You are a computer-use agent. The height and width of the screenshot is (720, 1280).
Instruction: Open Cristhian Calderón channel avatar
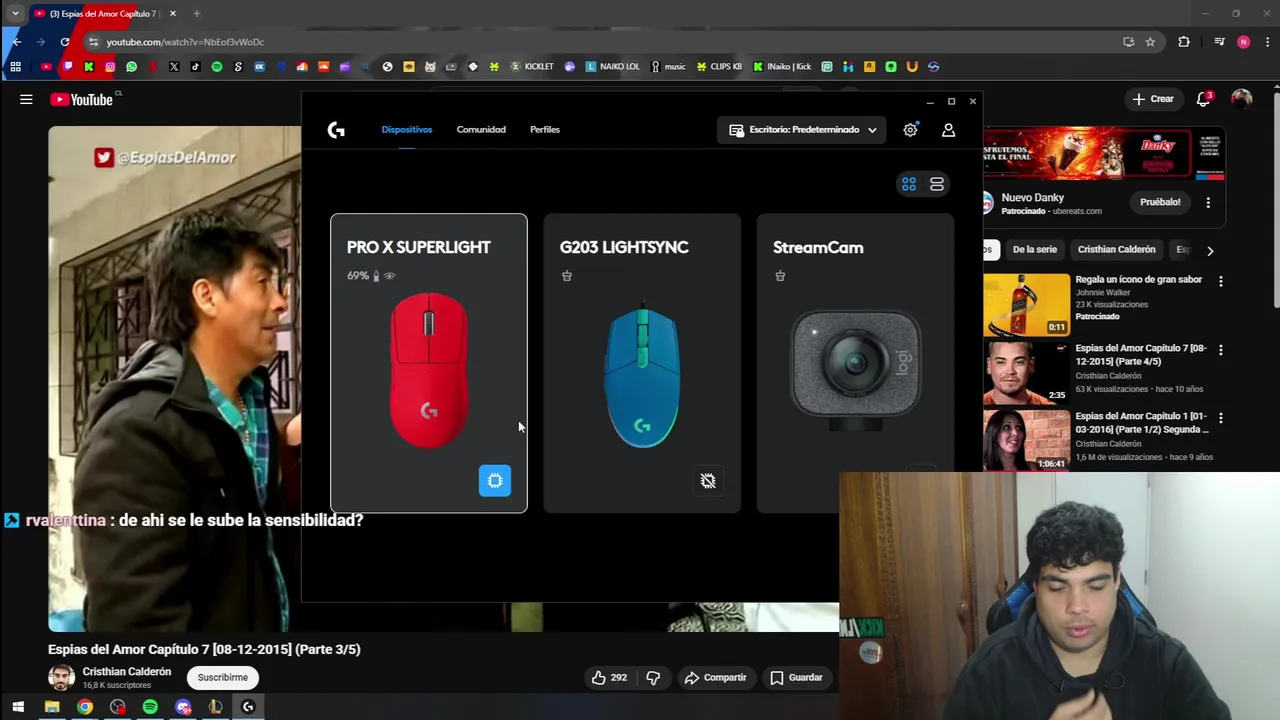[x=62, y=677]
